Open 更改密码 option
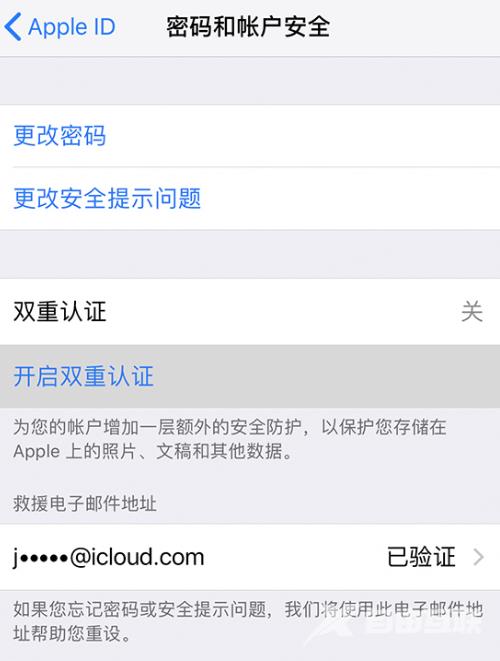This screenshot has width=500, height=661. point(250,136)
